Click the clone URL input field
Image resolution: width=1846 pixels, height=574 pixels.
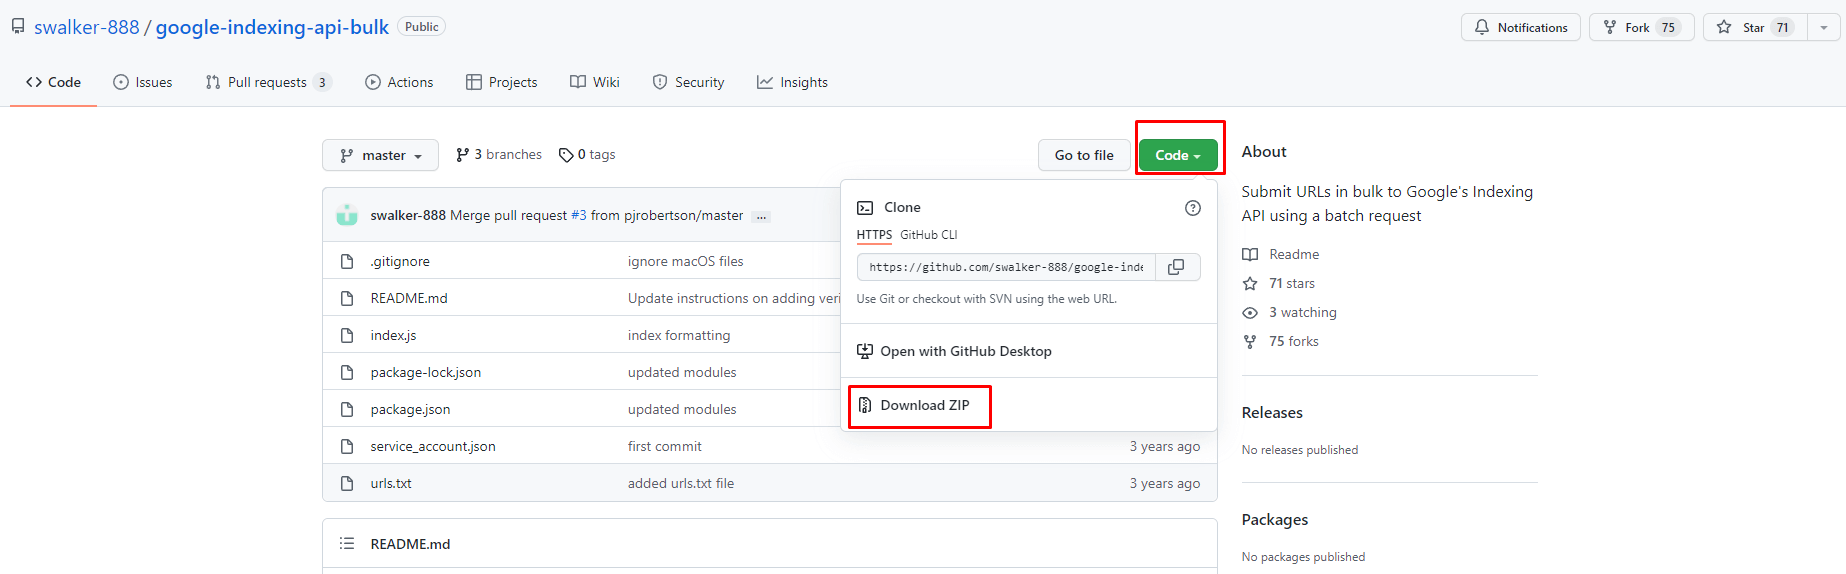pos(1006,267)
